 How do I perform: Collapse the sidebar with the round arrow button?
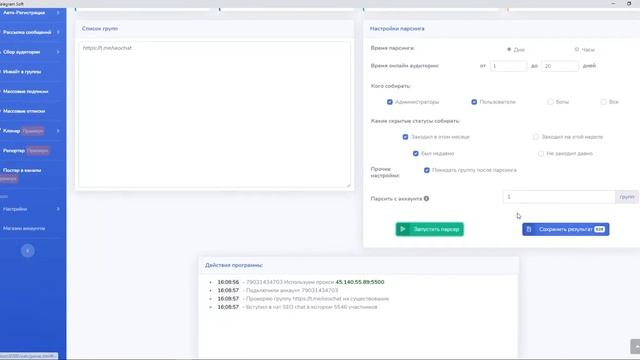pos(28,251)
